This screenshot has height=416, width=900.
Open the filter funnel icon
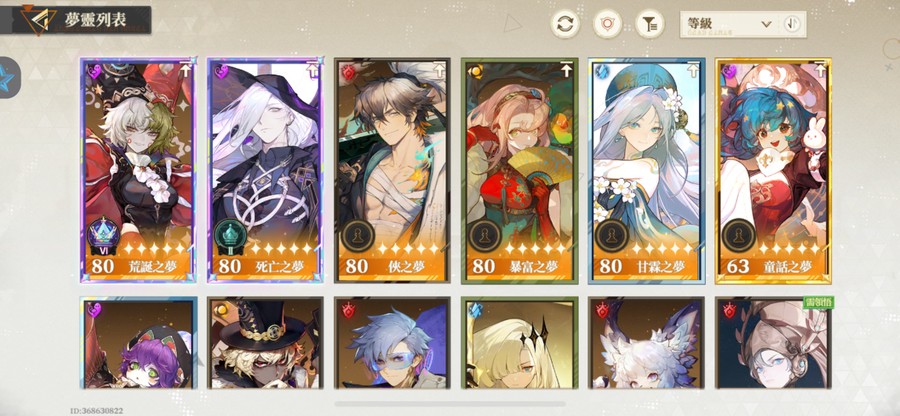click(x=650, y=25)
